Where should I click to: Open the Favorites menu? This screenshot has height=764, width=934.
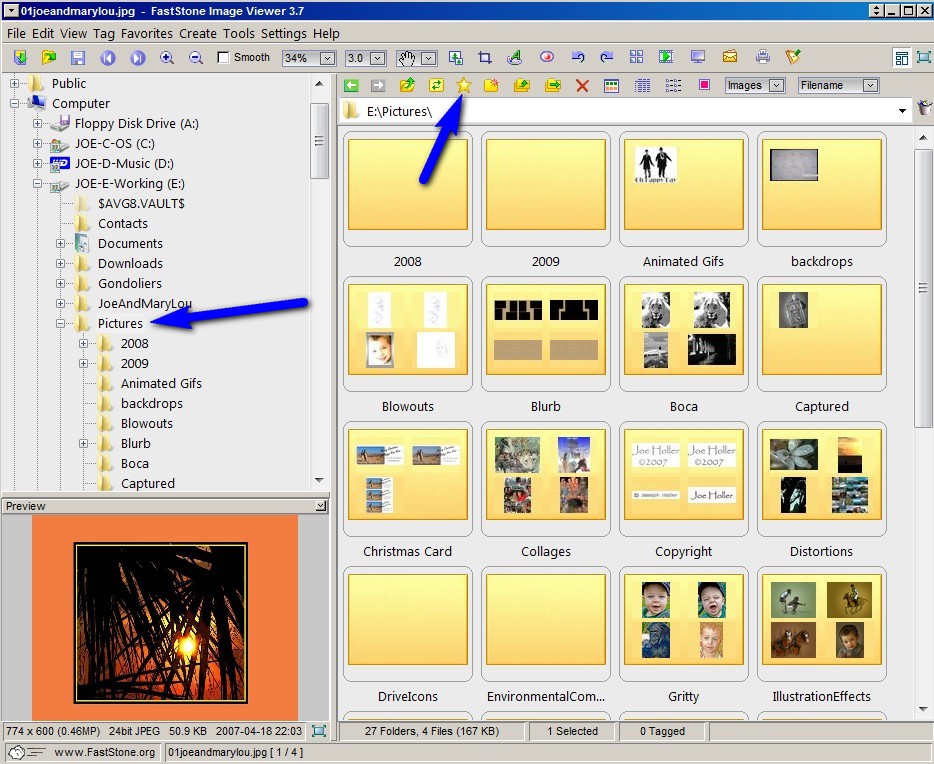147,33
